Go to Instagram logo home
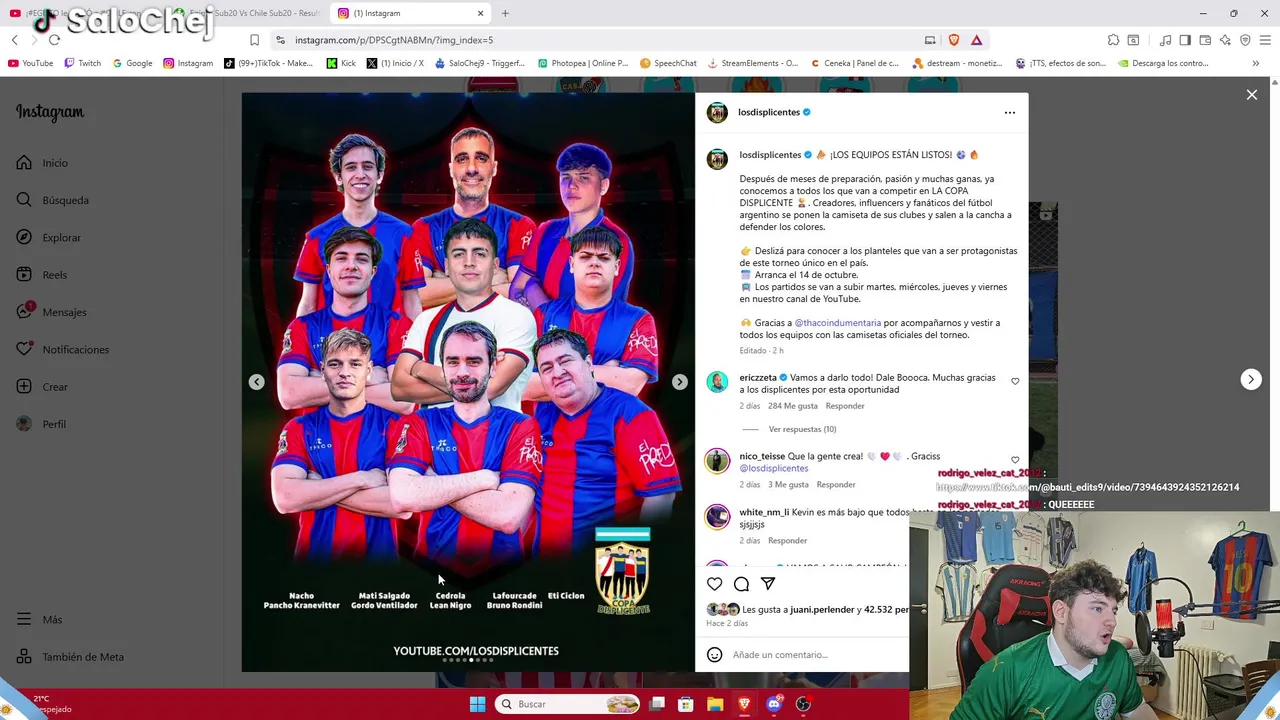 coord(49,112)
